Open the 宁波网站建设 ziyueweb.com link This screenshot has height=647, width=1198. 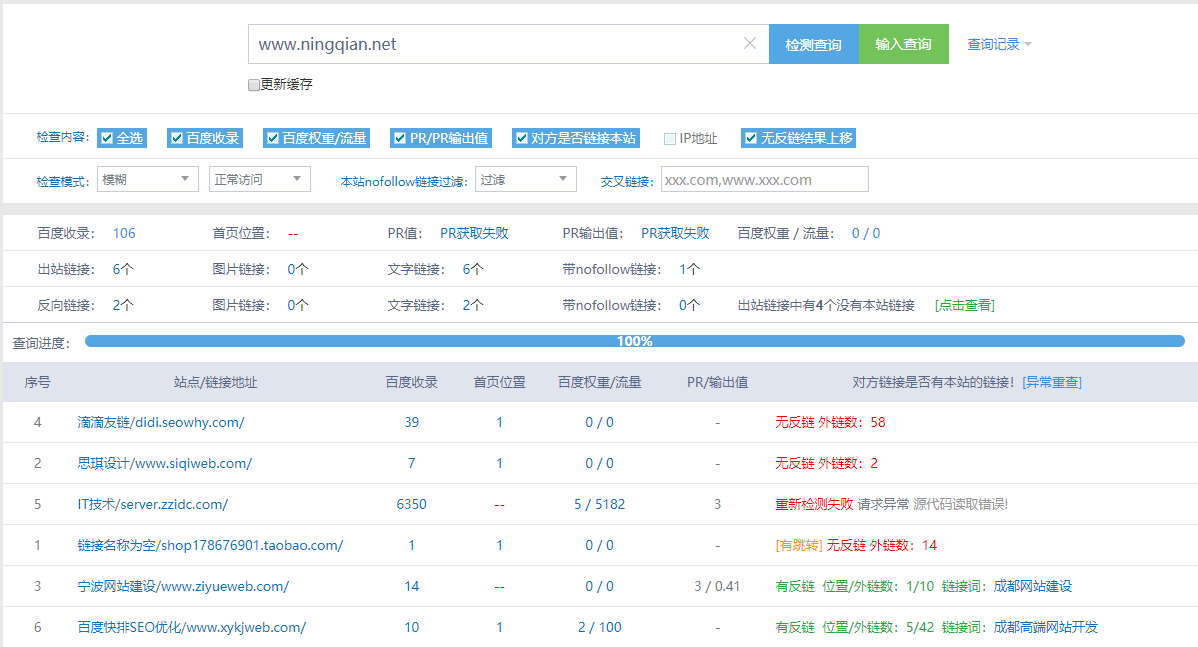coord(183,586)
